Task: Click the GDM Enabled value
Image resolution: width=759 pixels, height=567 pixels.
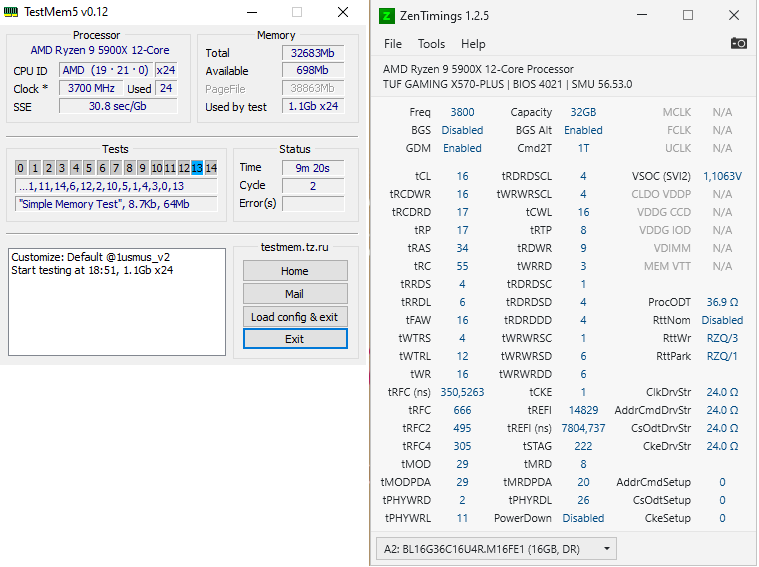Action: 462,148
